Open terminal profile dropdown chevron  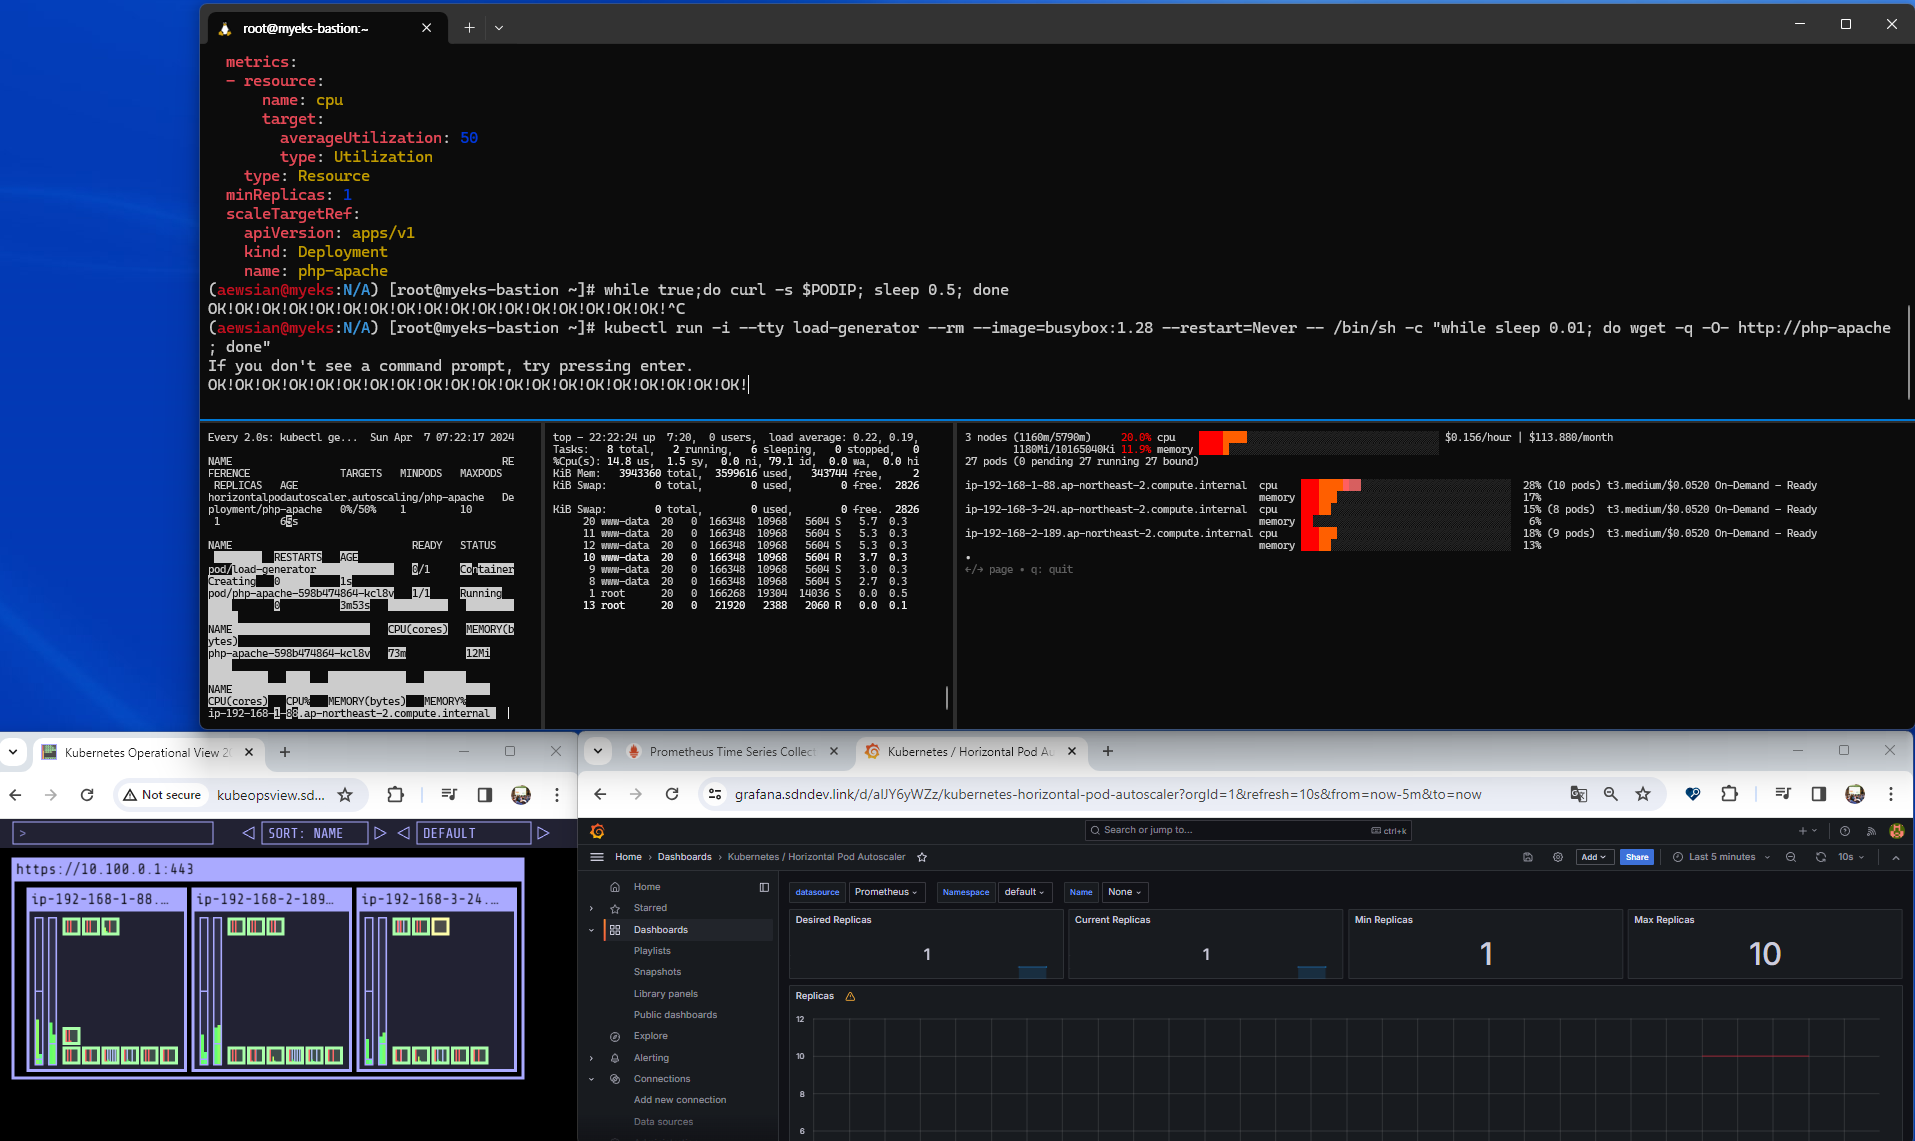[x=499, y=28]
